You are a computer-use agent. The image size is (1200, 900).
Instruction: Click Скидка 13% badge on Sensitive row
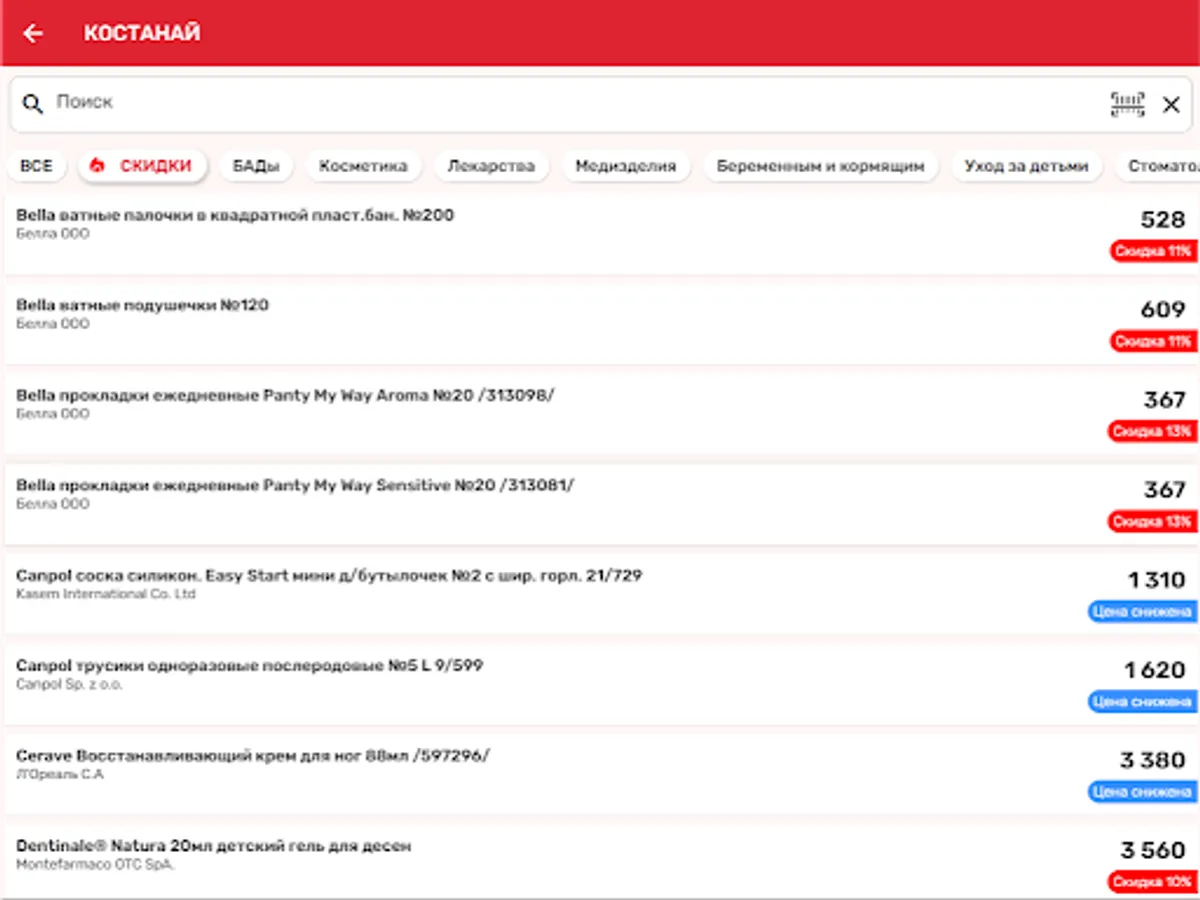click(1153, 521)
